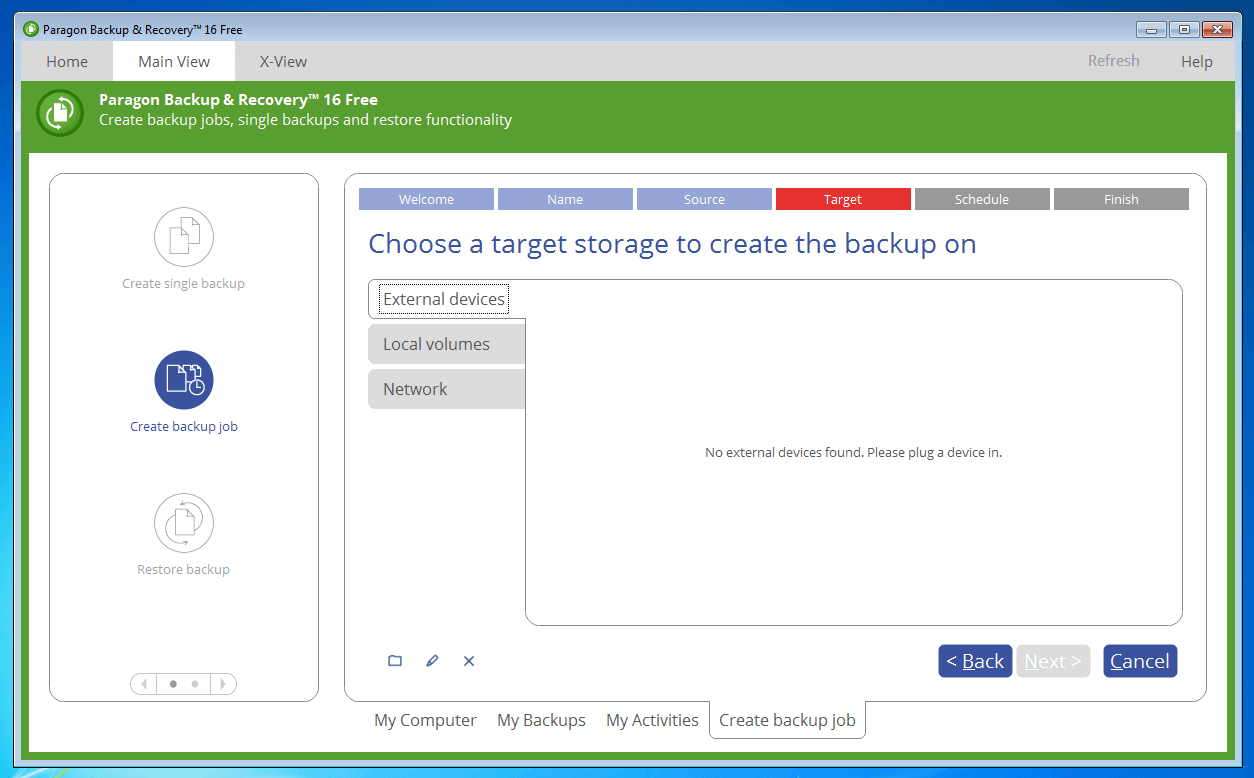Click the Restore backup icon
The image size is (1254, 778).
tap(184, 523)
